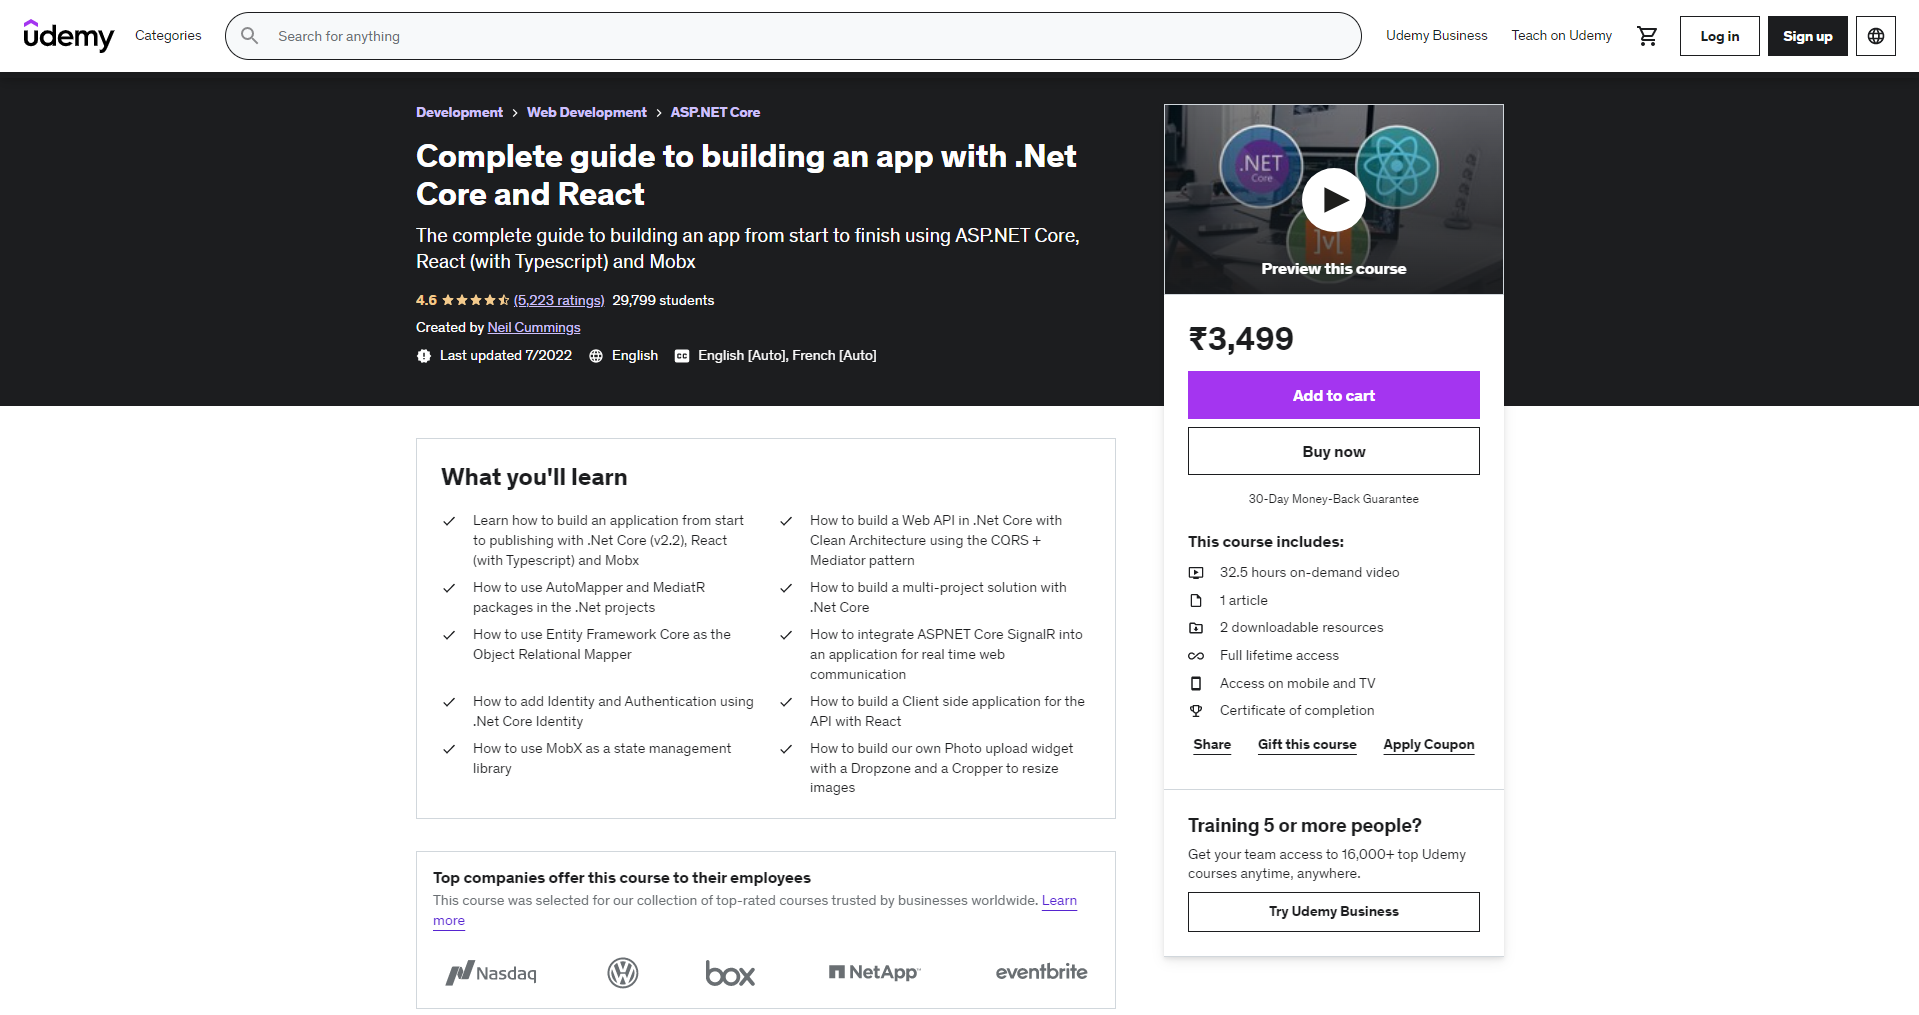Open the shopping cart icon
Screen dimensions: 1919x1015
[1647, 36]
